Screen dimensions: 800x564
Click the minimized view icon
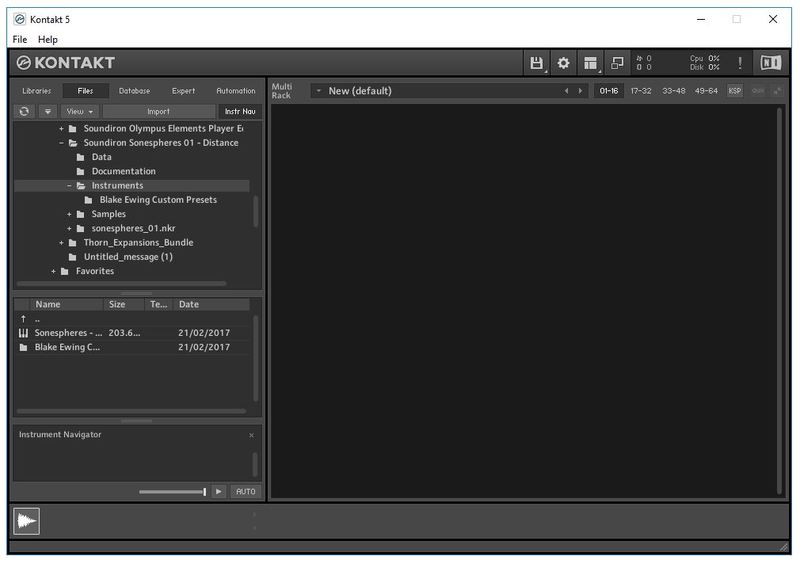[618, 63]
